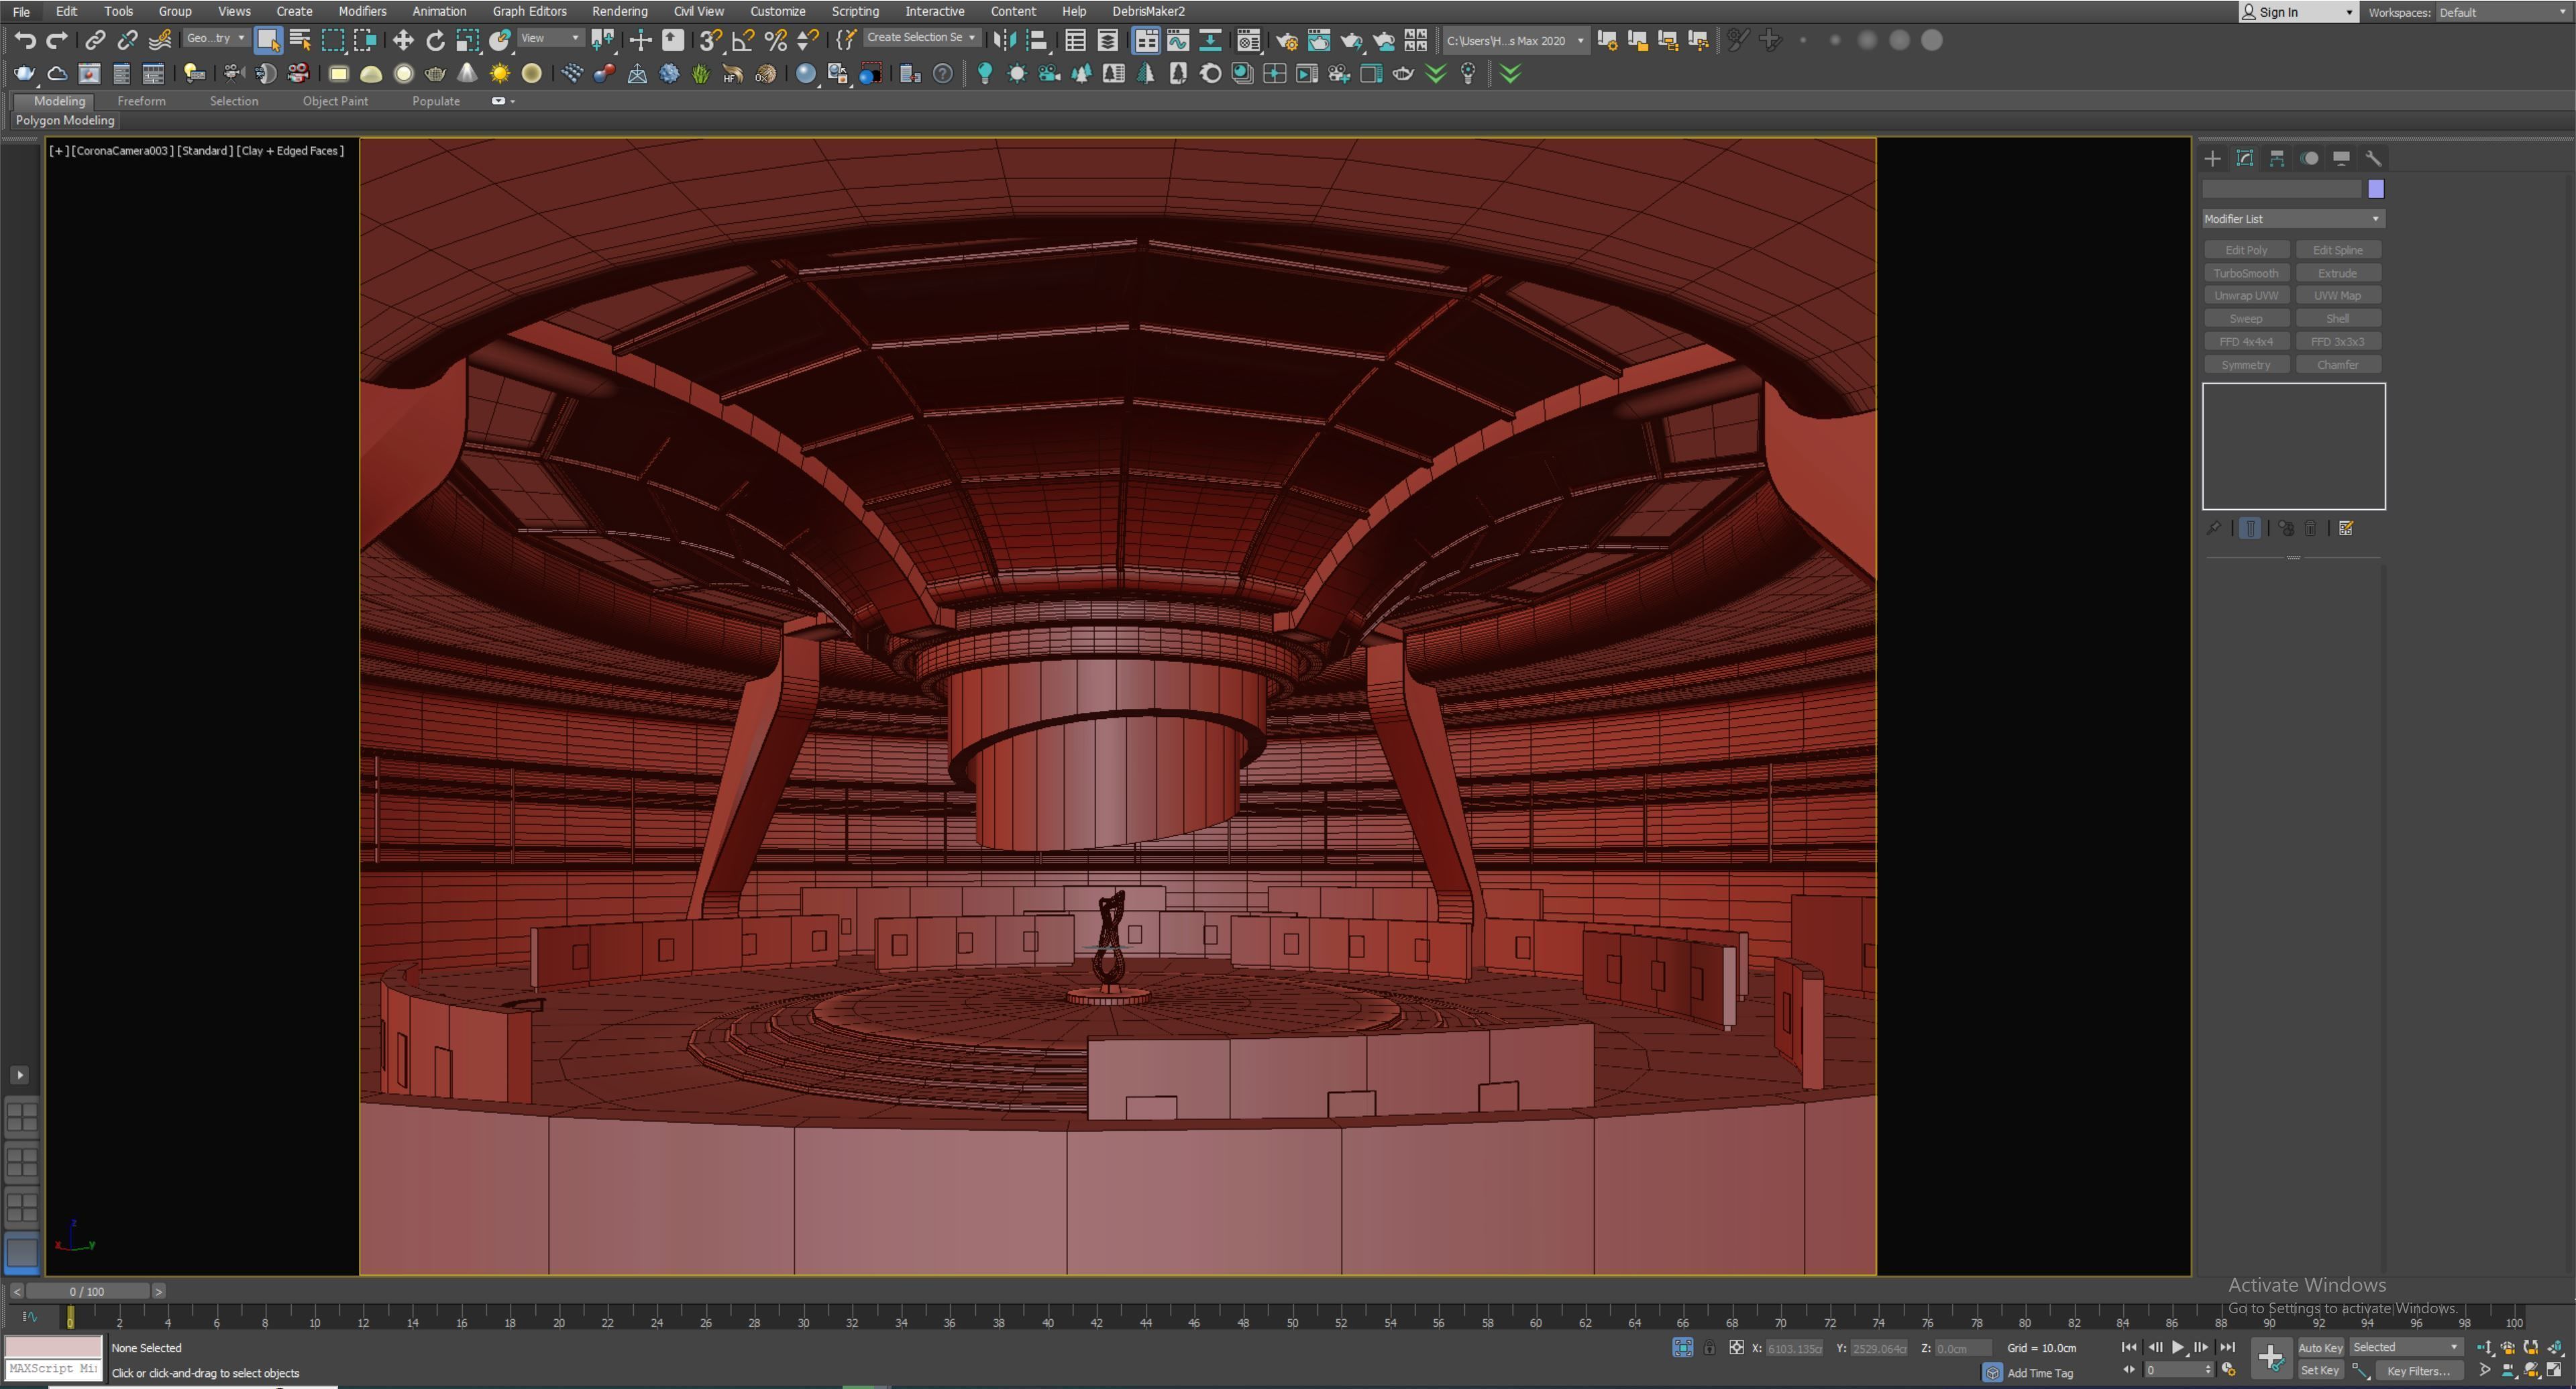Click the object color swatch
Viewport: 2576px width, 1389px height.
(2376, 189)
